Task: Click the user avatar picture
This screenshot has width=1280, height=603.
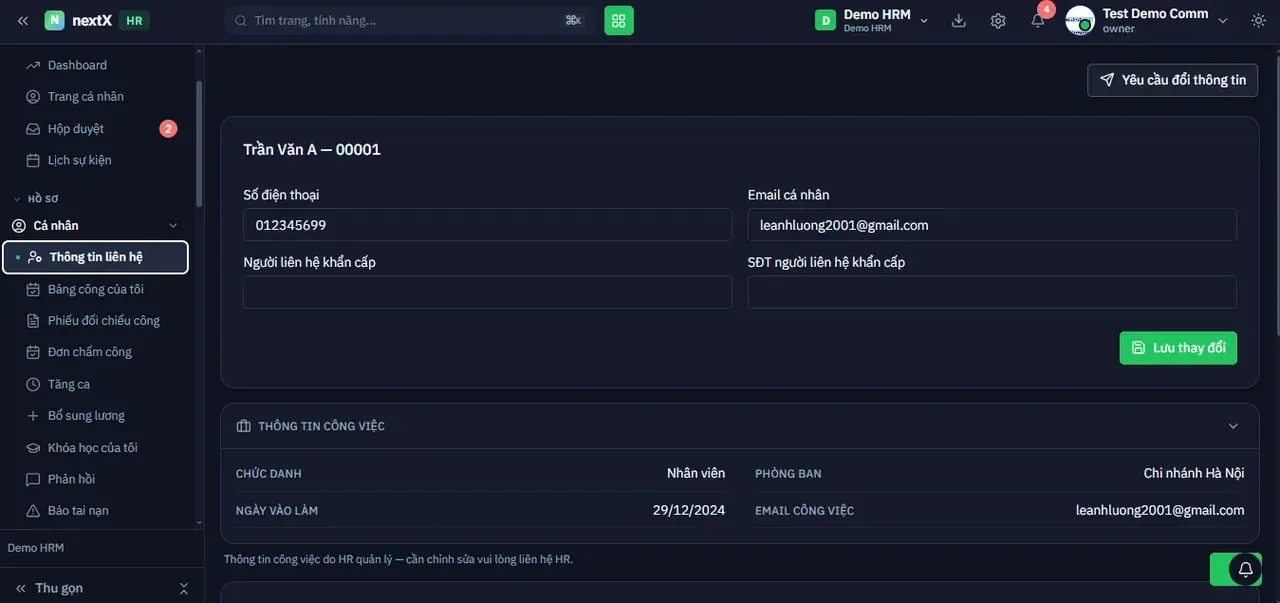Action: click(1080, 20)
